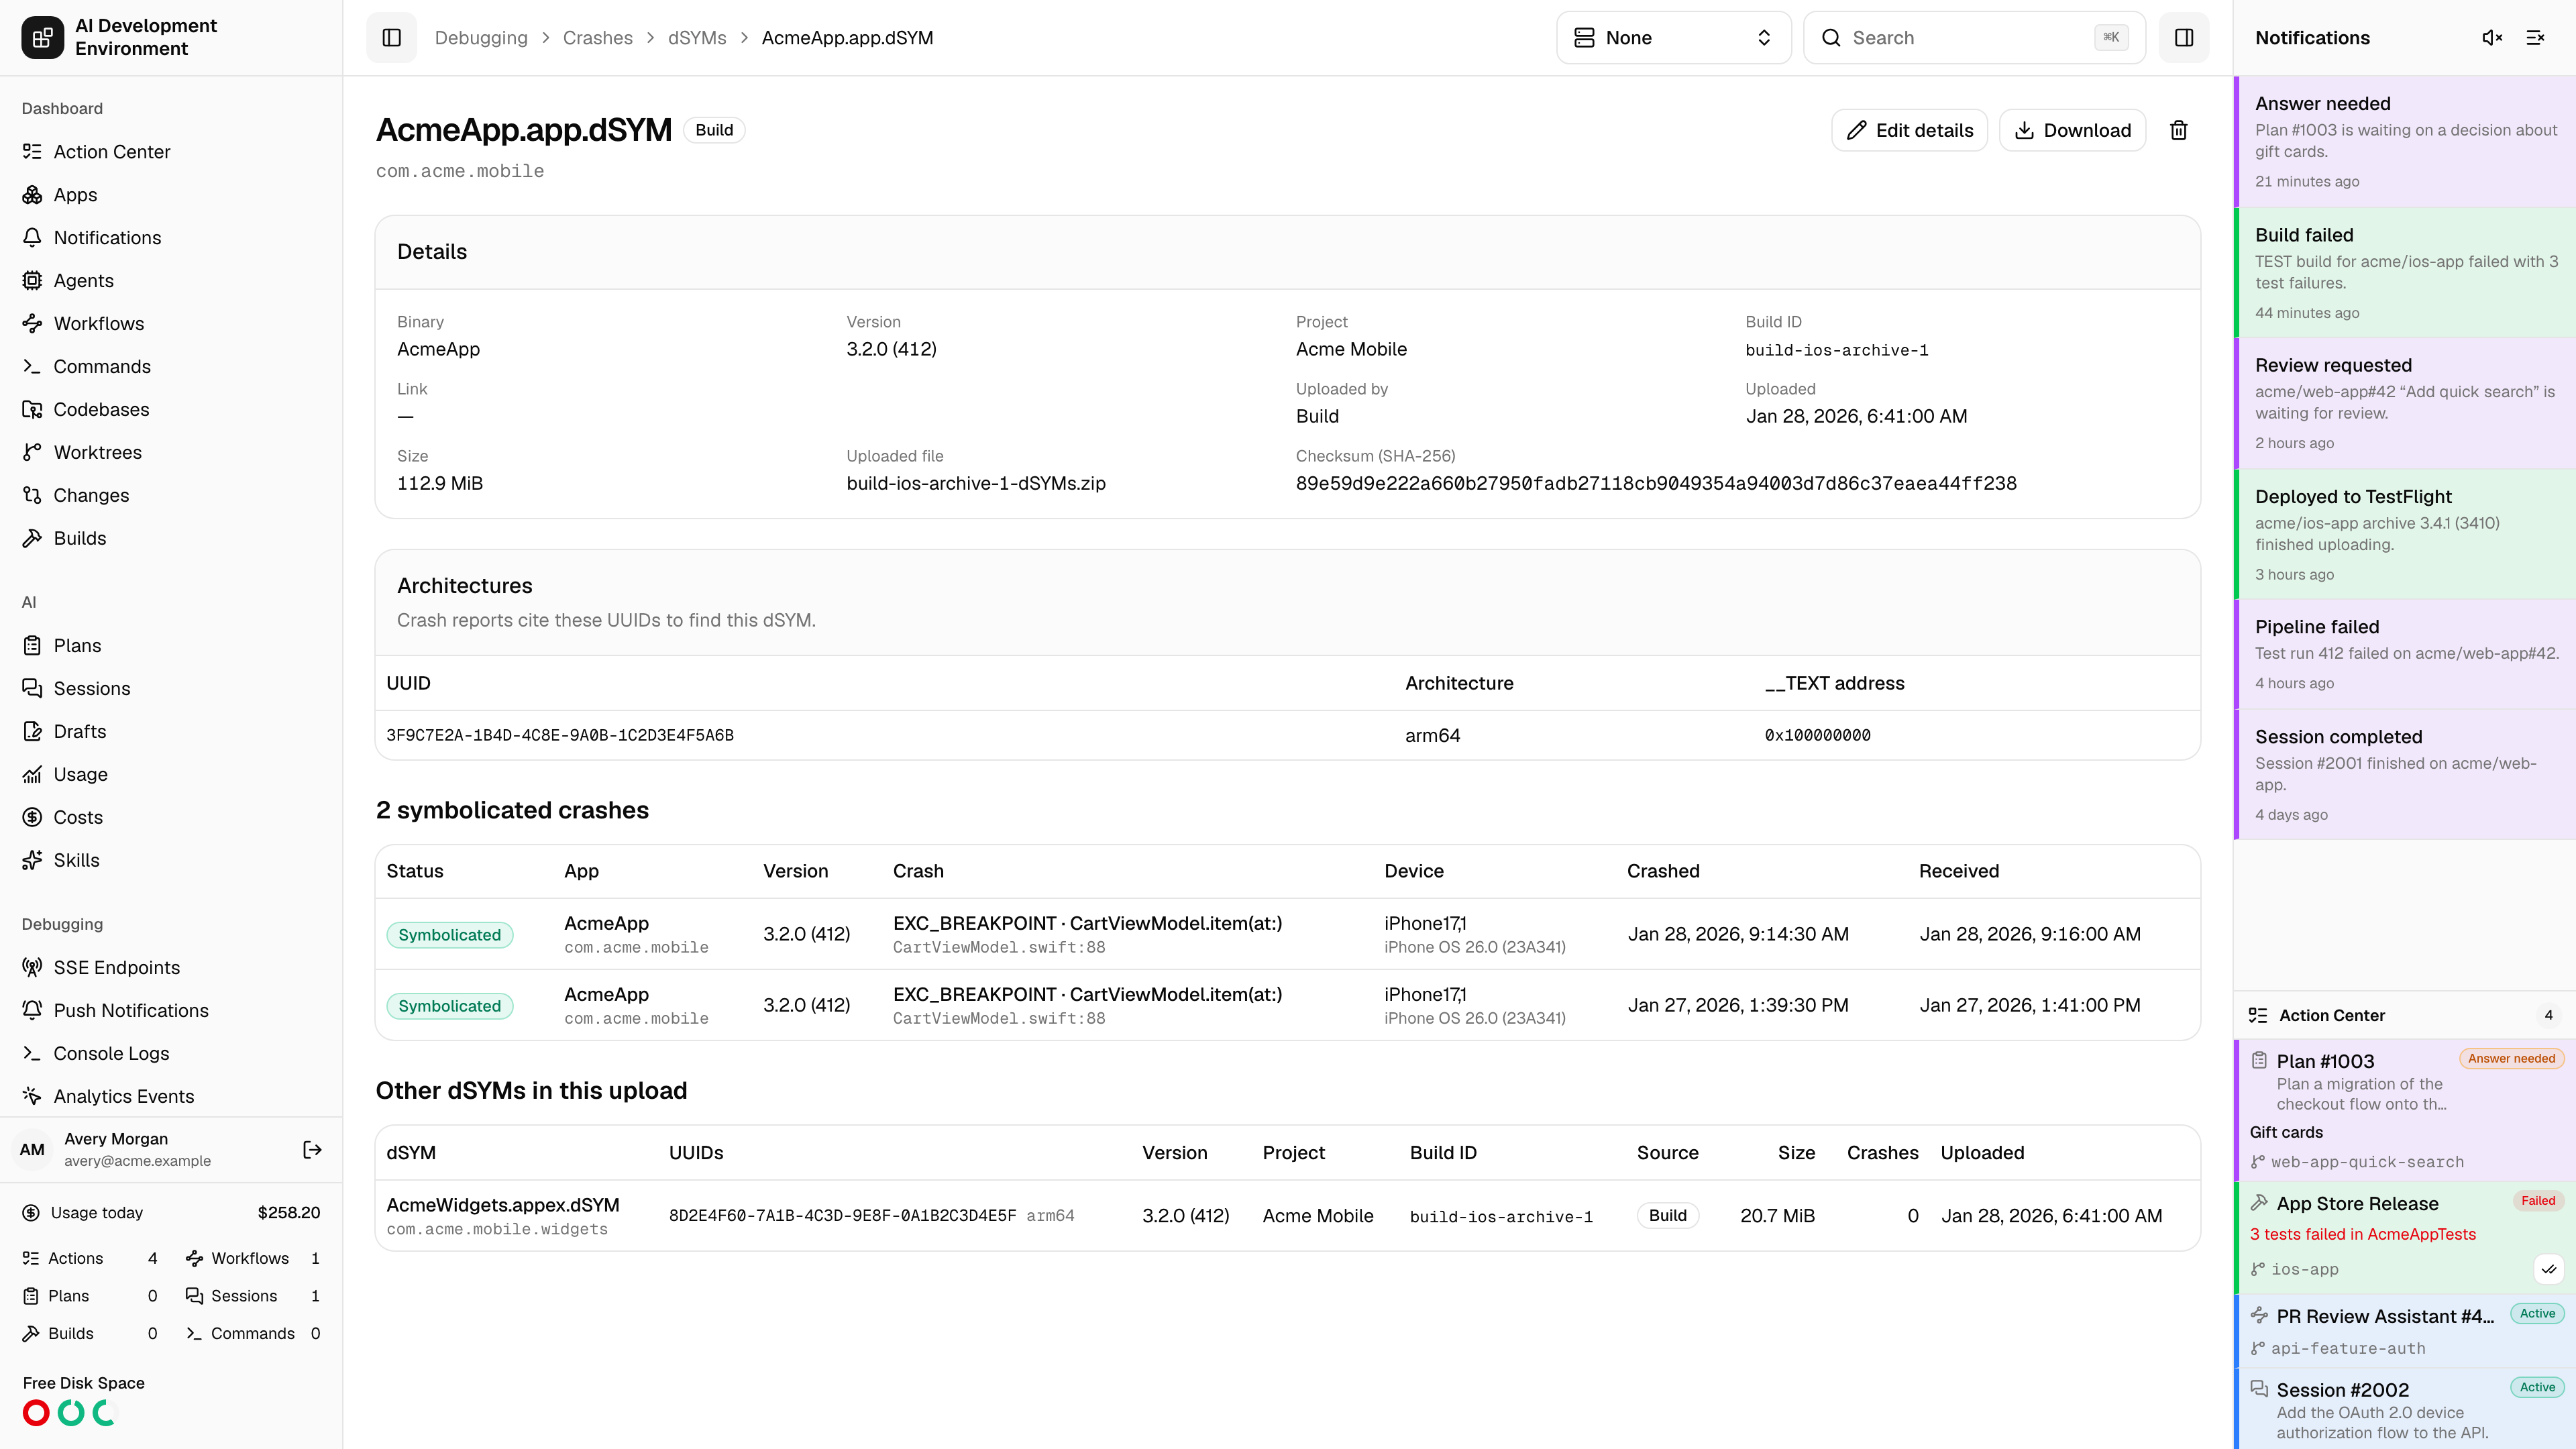Open Console Logs in sidebar
Image resolution: width=2576 pixels, height=1449 pixels.
point(171,1053)
